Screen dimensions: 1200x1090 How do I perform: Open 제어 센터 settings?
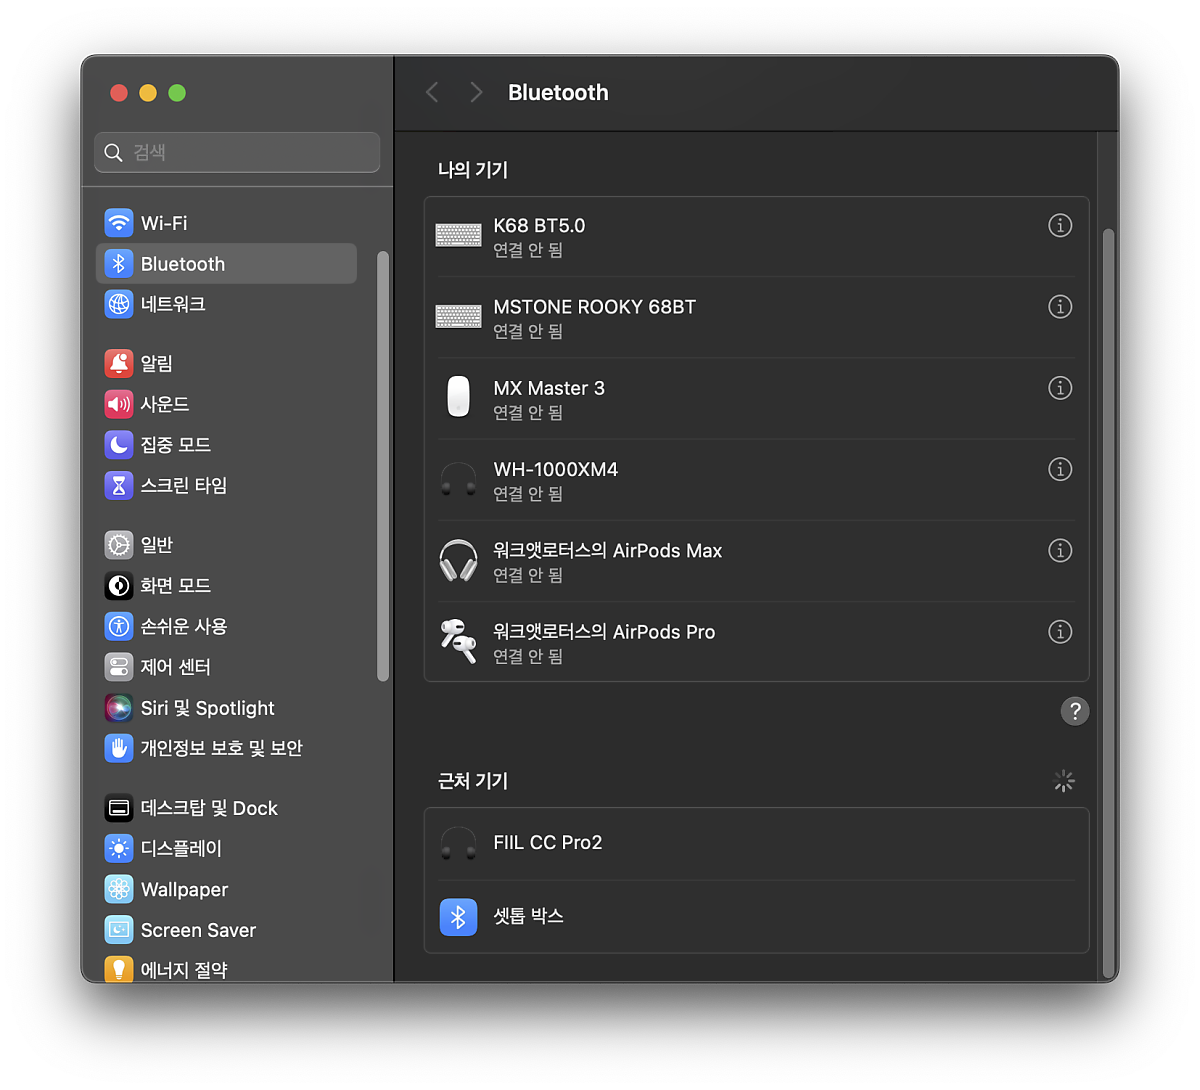coord(226,667)
